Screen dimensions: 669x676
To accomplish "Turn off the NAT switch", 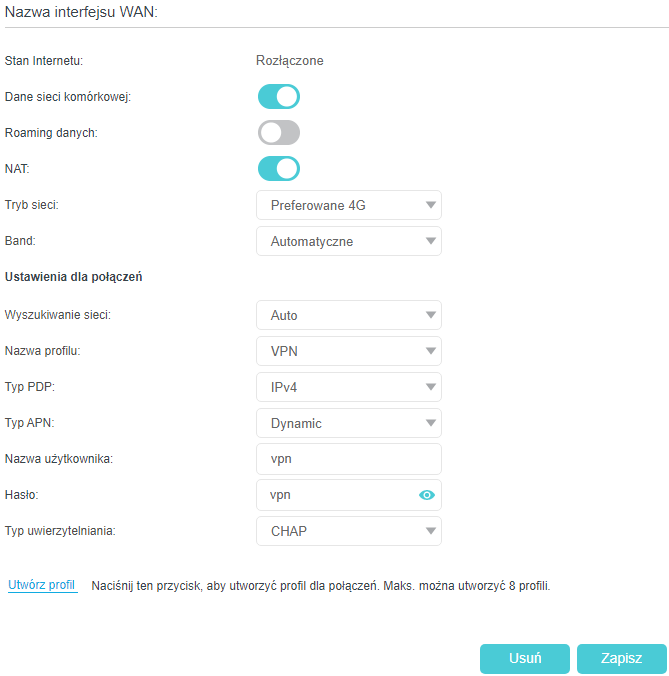I will (279, 169).
